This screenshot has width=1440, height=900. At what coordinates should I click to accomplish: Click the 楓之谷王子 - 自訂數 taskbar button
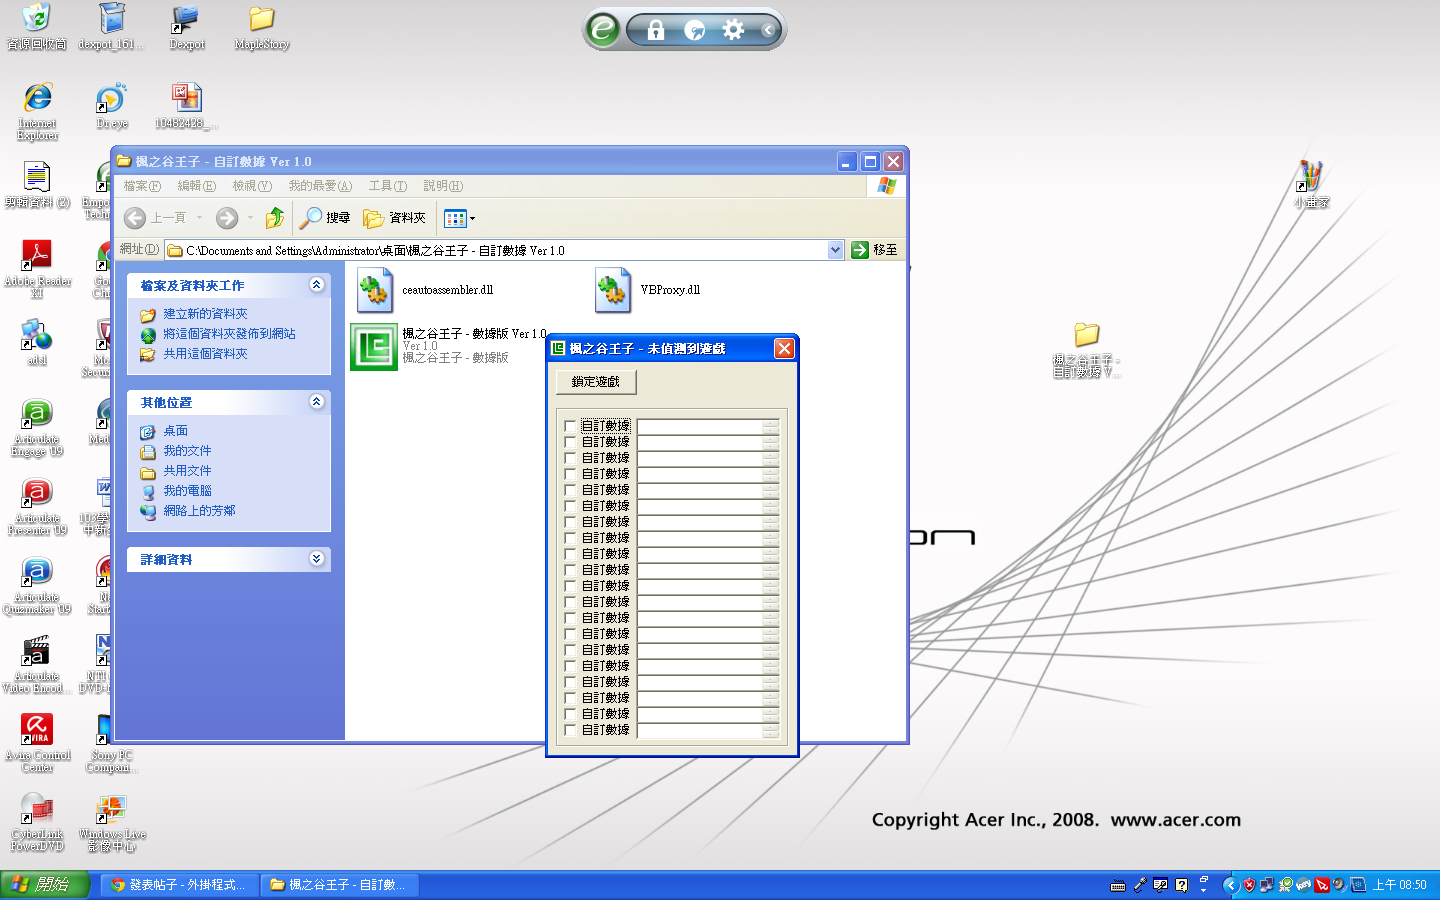coord(340,885)
